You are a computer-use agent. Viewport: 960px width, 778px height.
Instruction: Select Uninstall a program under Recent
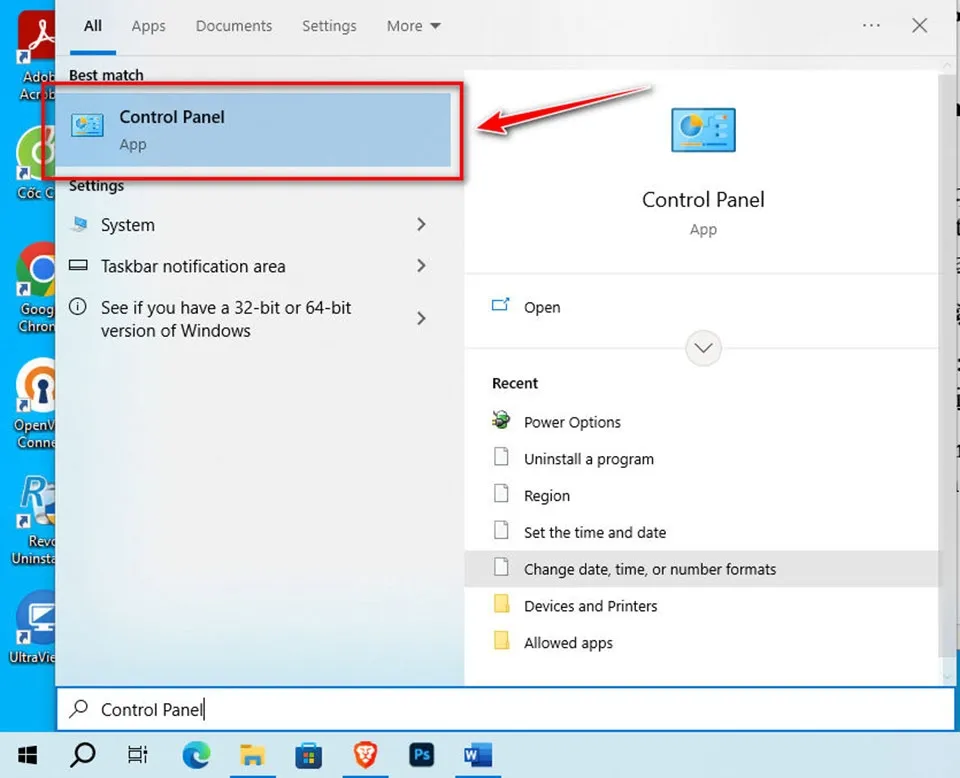(589, 459)
